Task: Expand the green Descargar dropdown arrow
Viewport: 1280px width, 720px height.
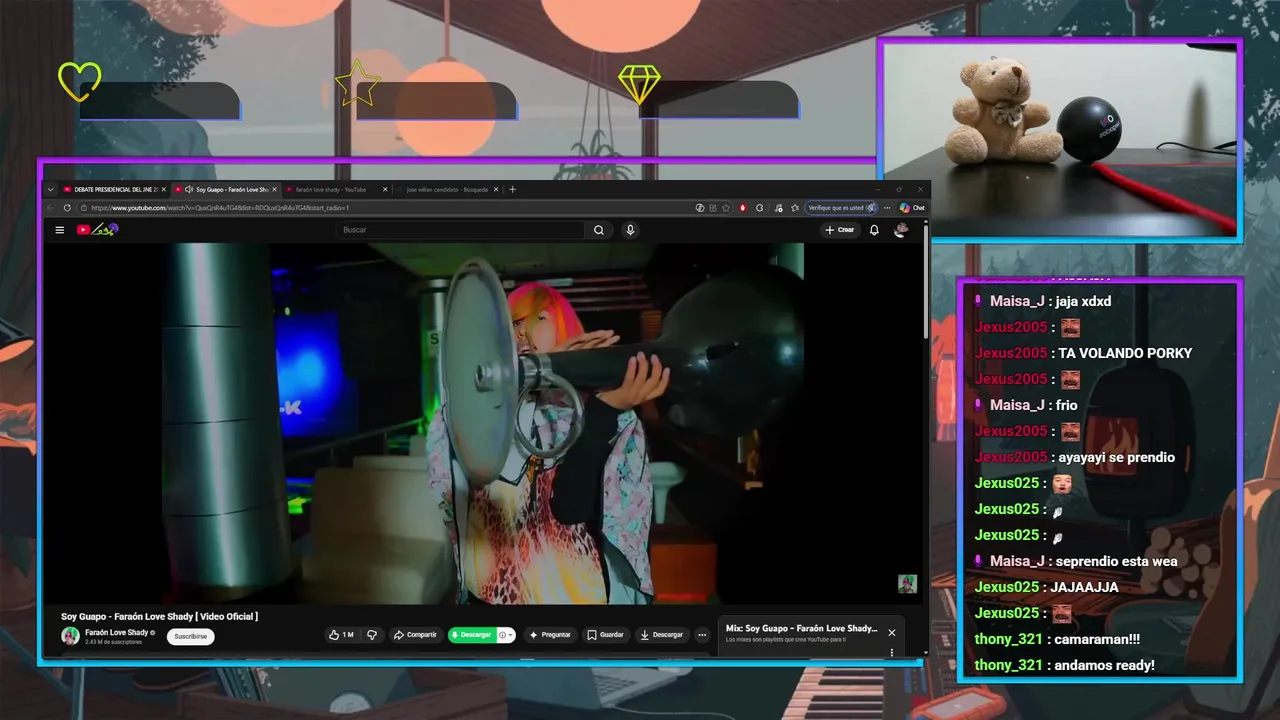Action: click(x=508, y=635)
